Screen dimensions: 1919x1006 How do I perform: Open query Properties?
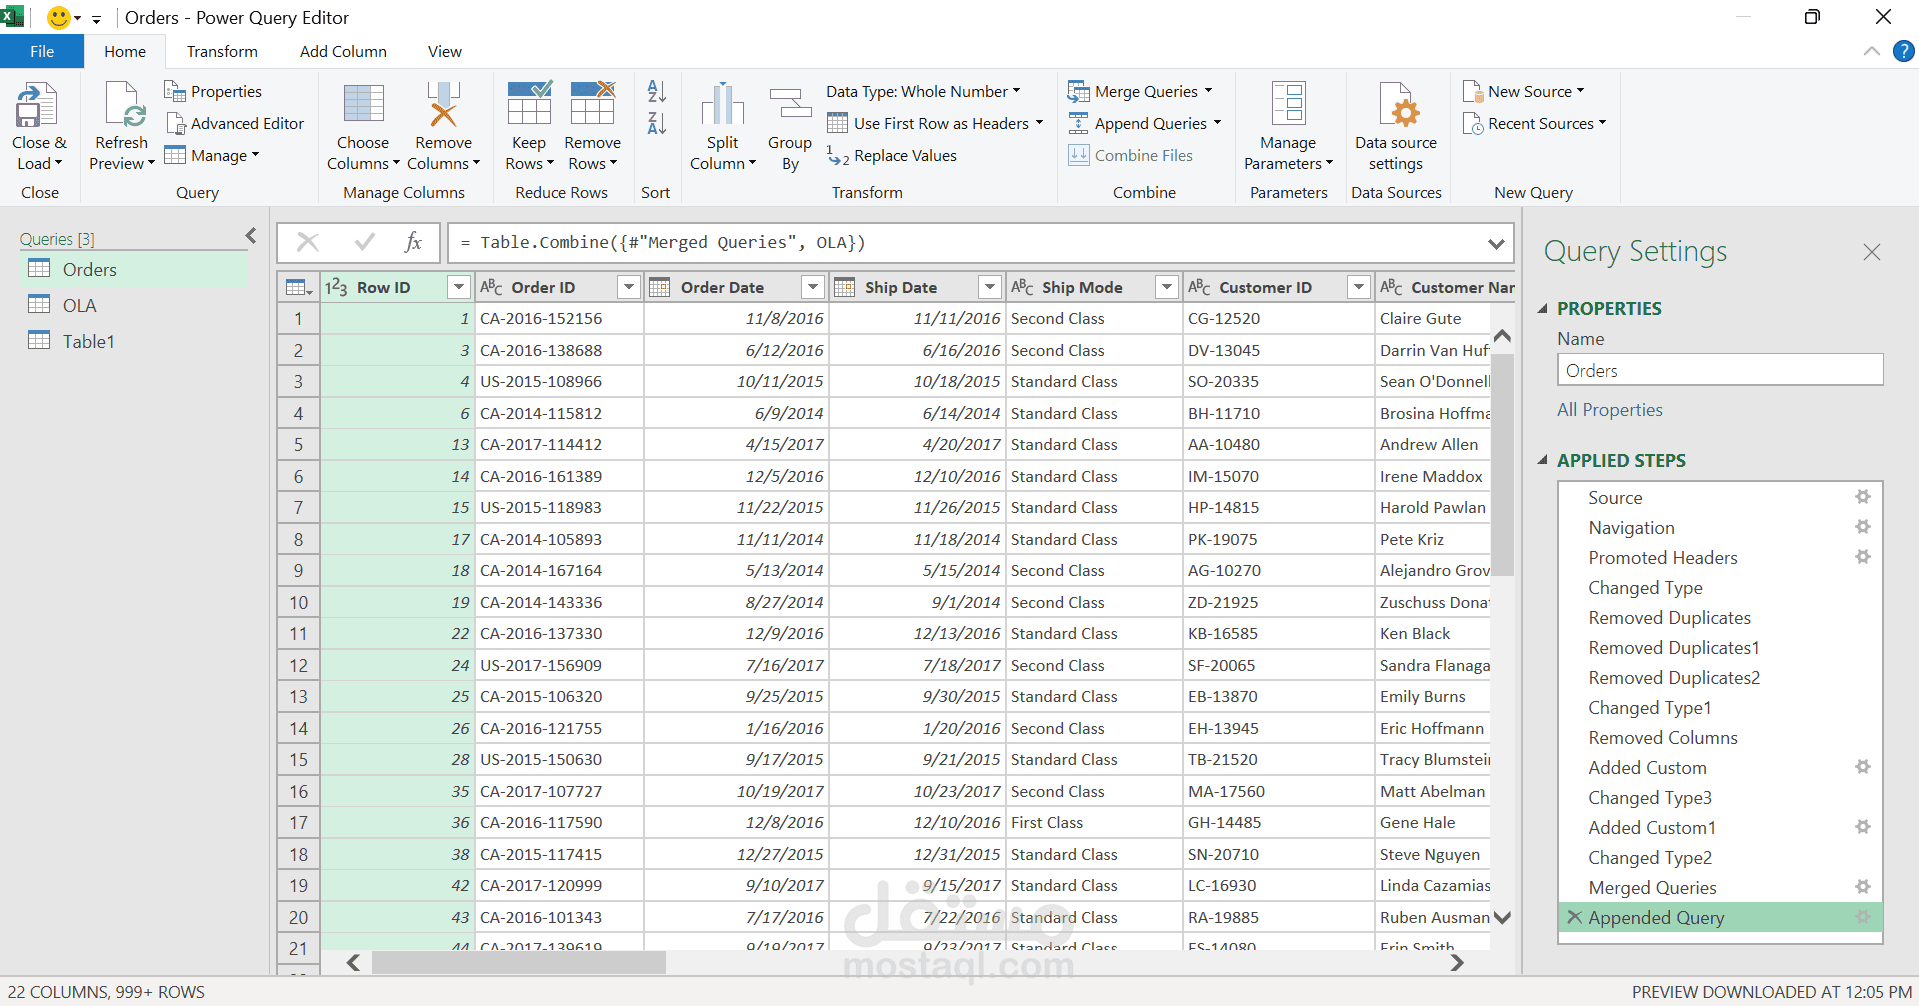pyautogui.click(x=213, y=91)
